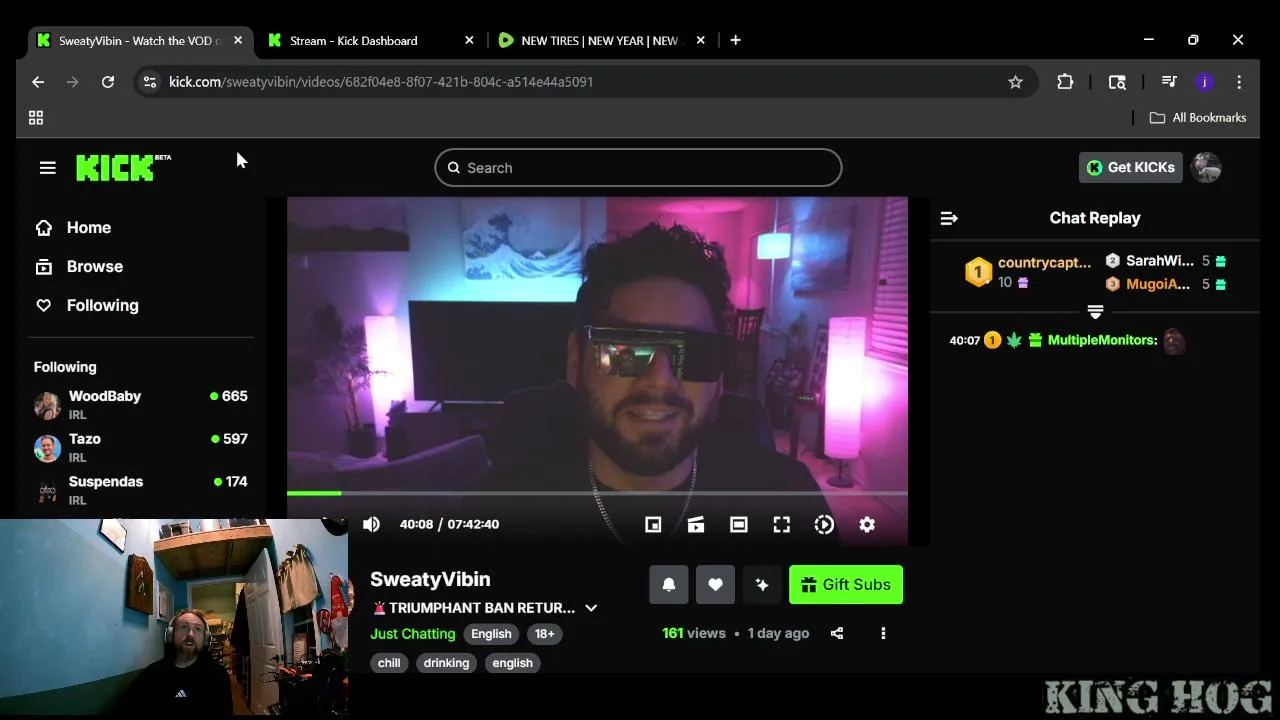Click MultipleMonitors chat username

click(x=1102, y=340)
